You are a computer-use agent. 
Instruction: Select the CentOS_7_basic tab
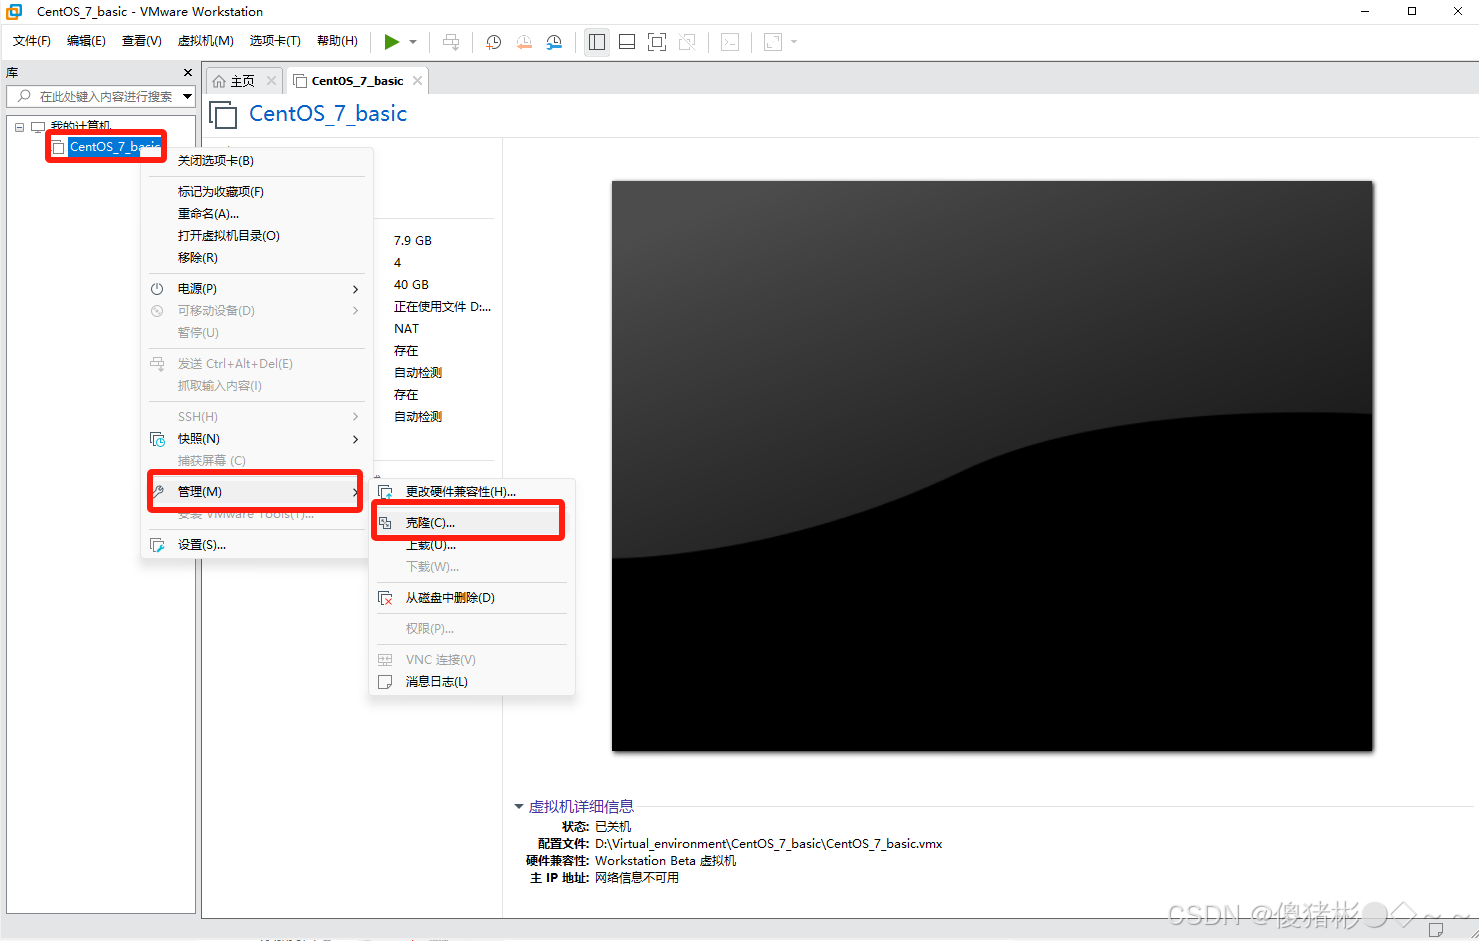click(357, 81)
